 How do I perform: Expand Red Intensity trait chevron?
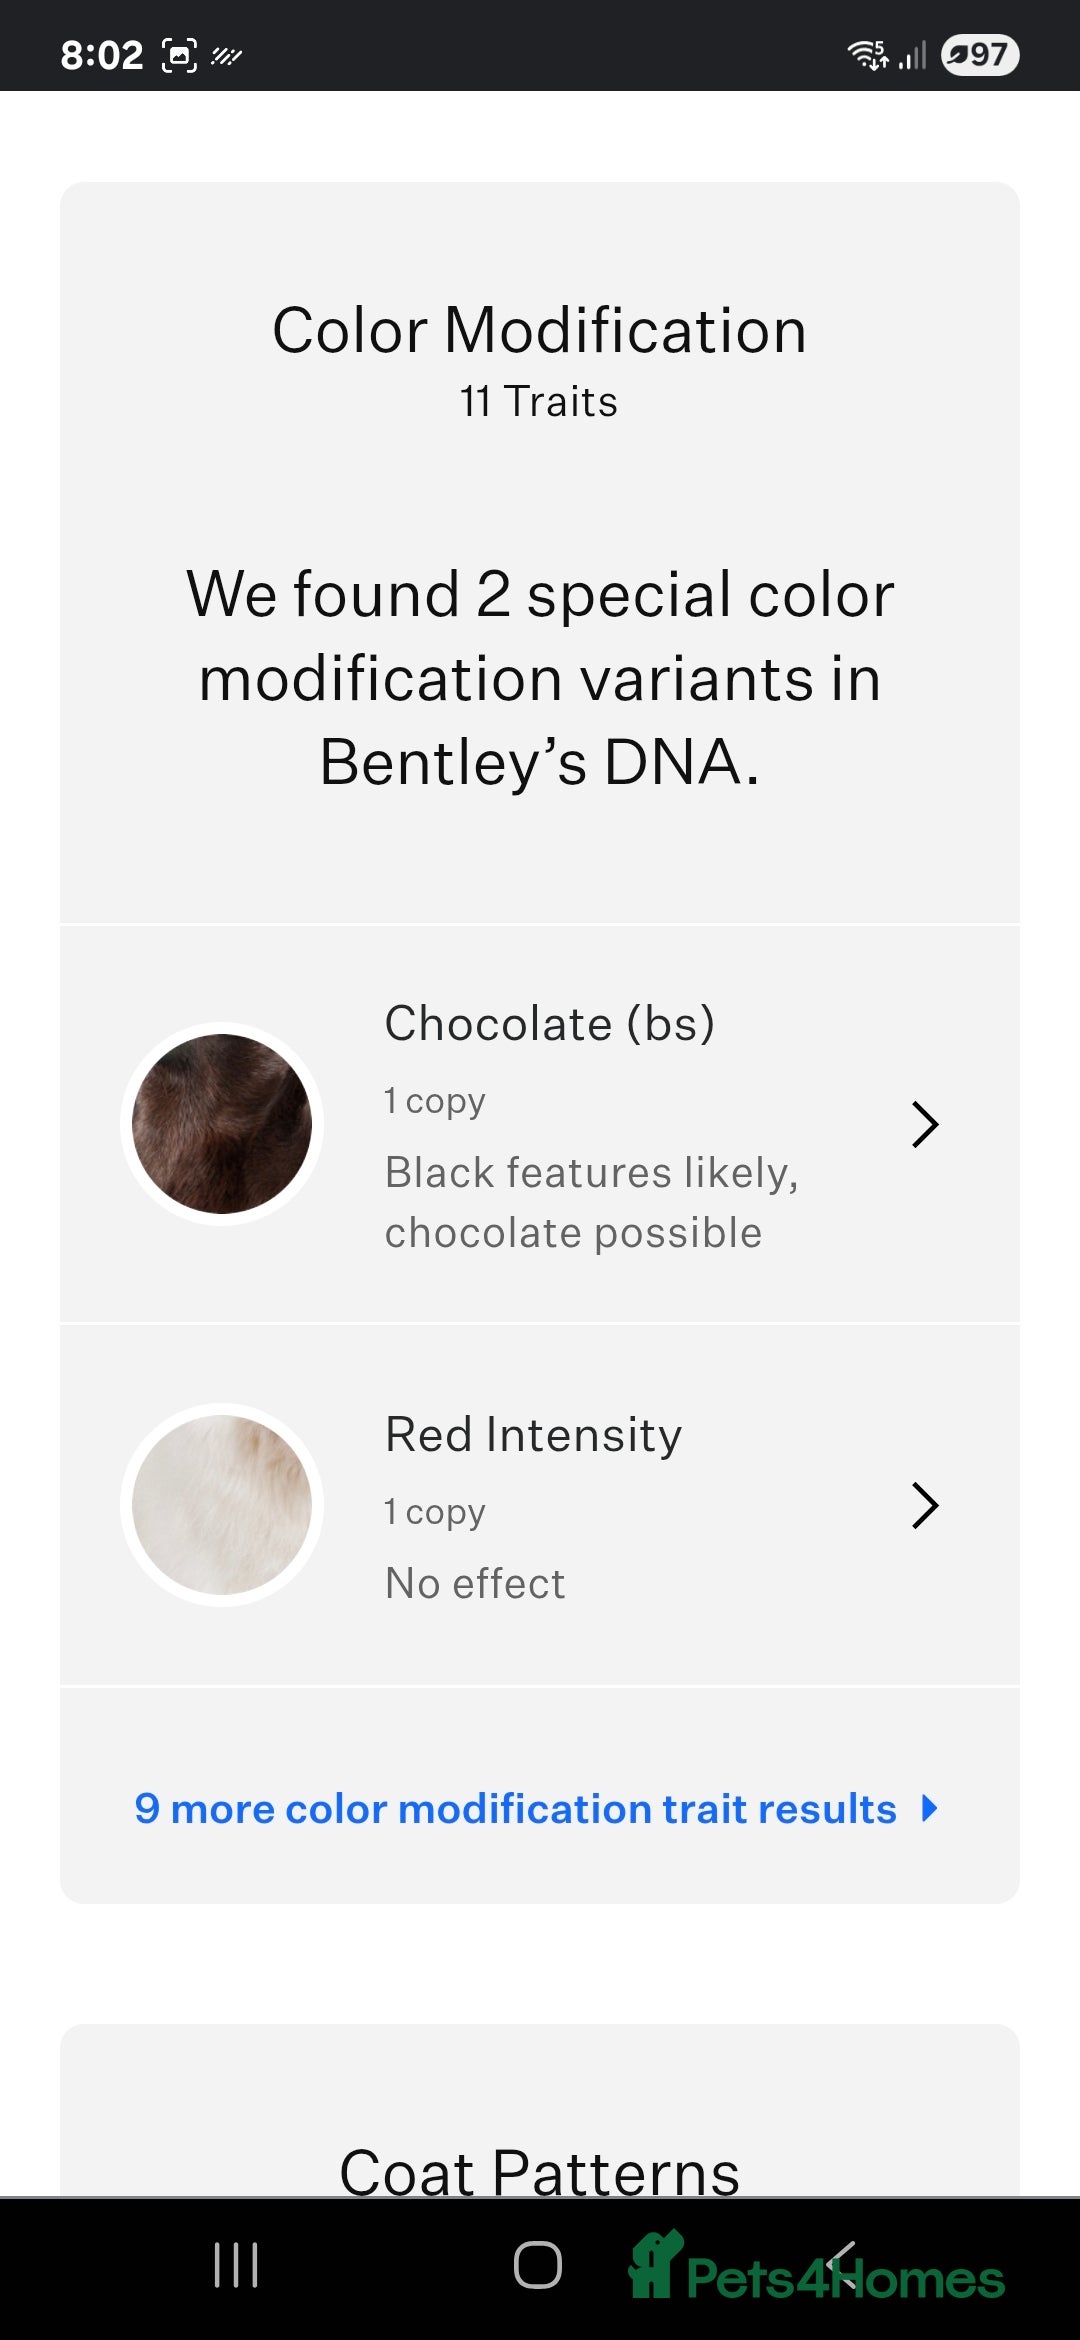925,1505
